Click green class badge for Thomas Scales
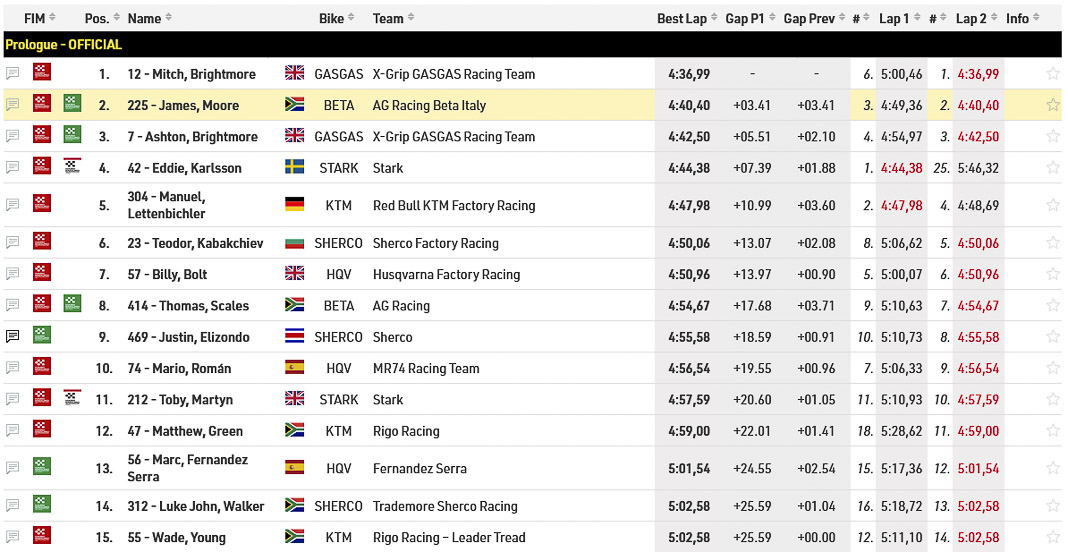Screen dimensions: 1068x552 click(x=72, y=303)
